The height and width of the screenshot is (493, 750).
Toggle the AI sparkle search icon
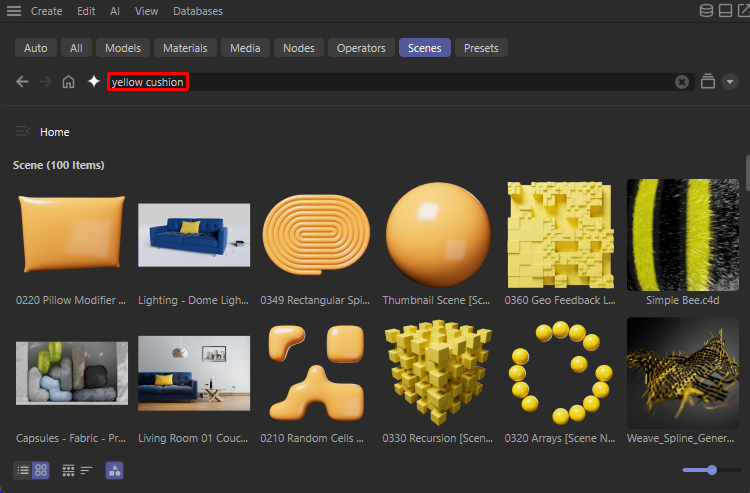coord(94,81)
